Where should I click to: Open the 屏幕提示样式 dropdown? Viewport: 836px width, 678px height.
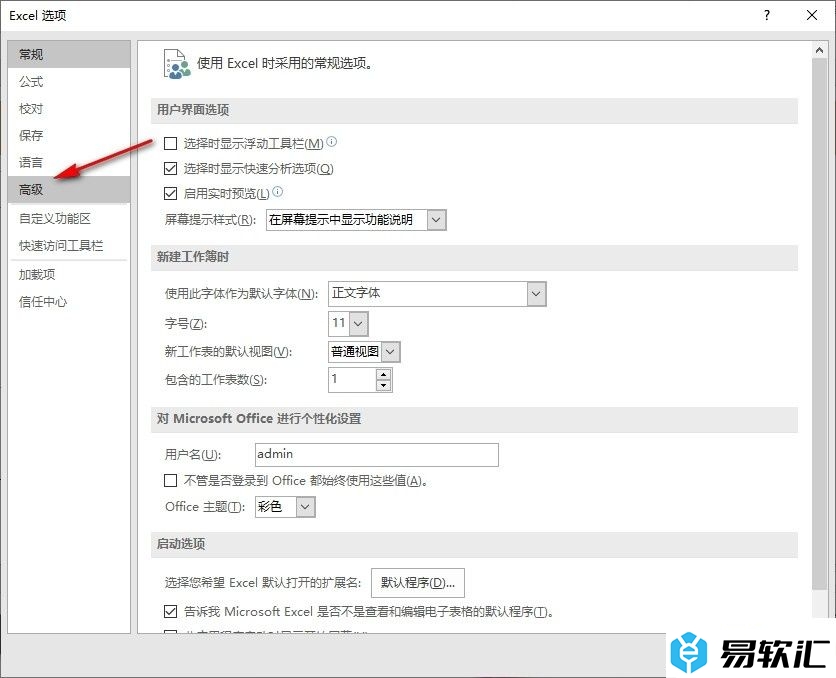[x=436, y=220]
